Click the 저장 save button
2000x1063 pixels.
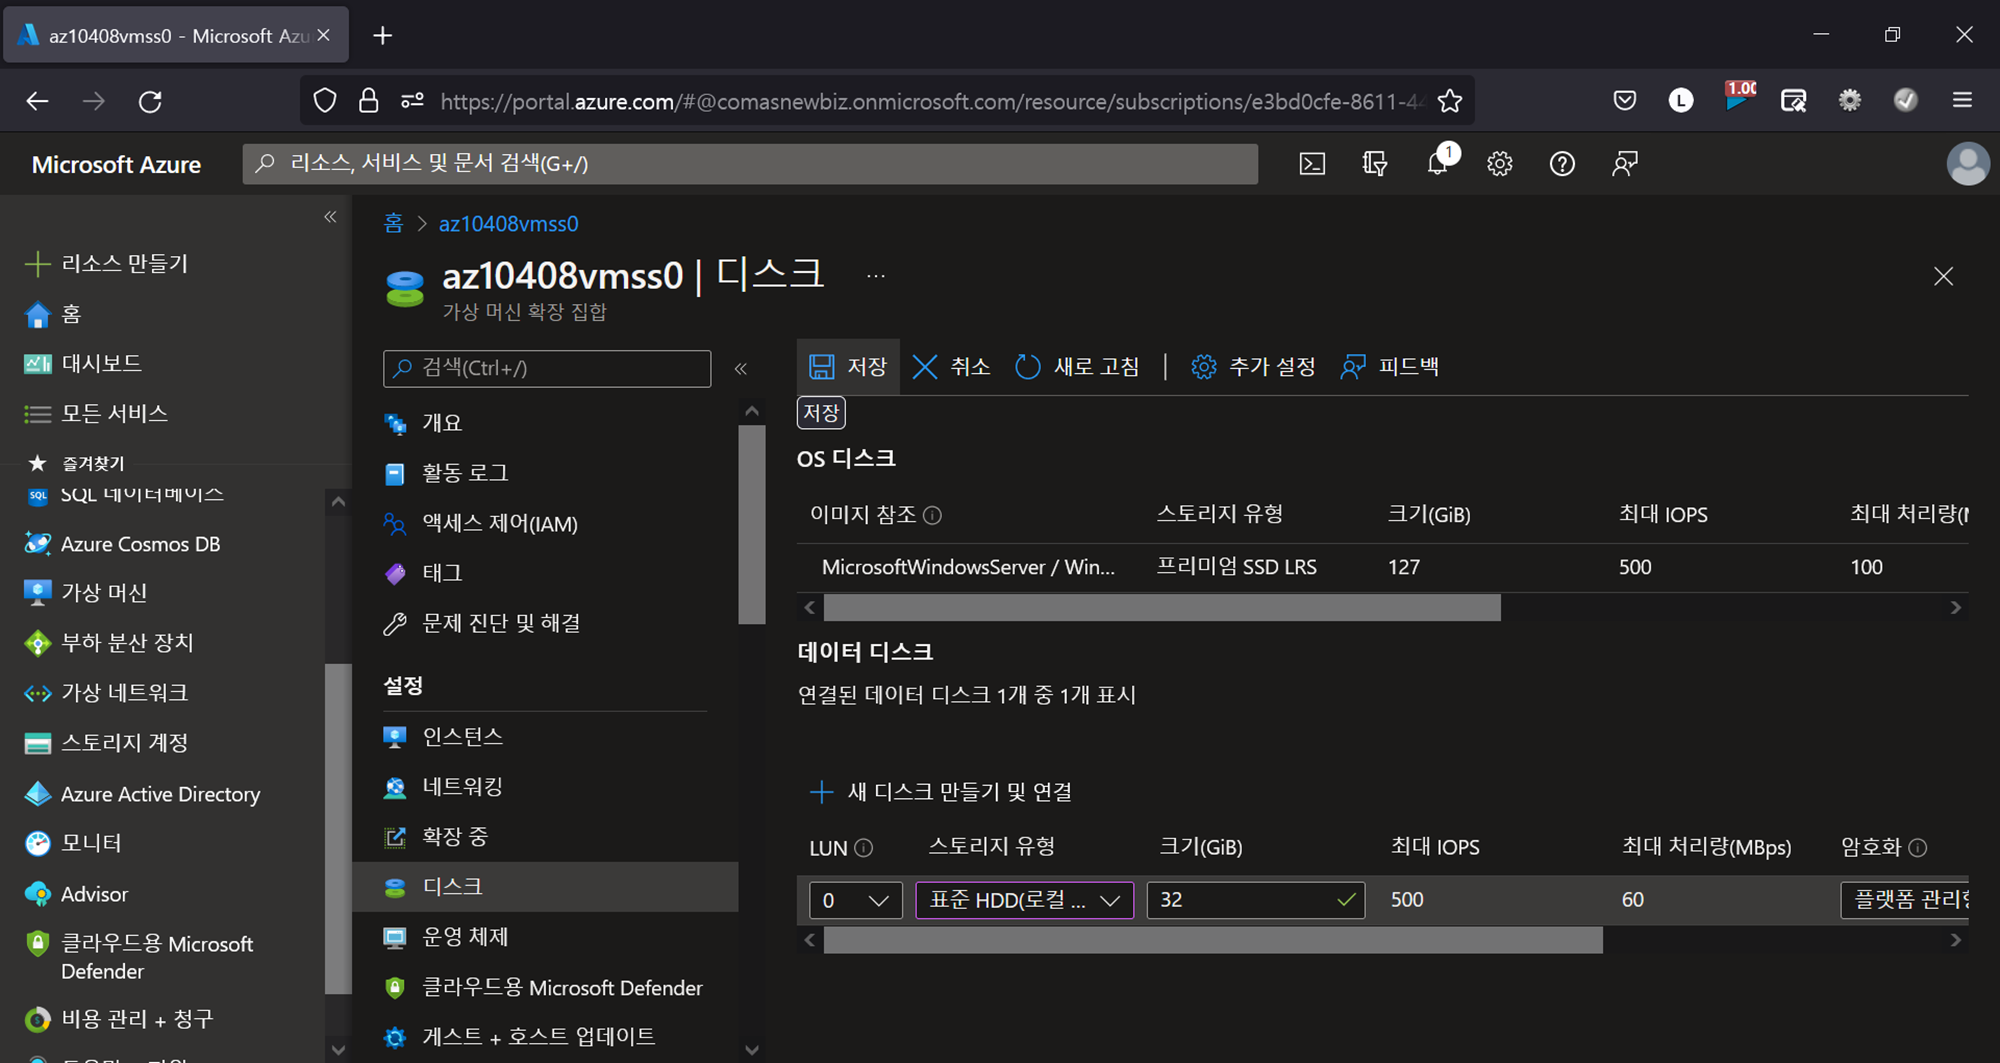tap(848, 367)
